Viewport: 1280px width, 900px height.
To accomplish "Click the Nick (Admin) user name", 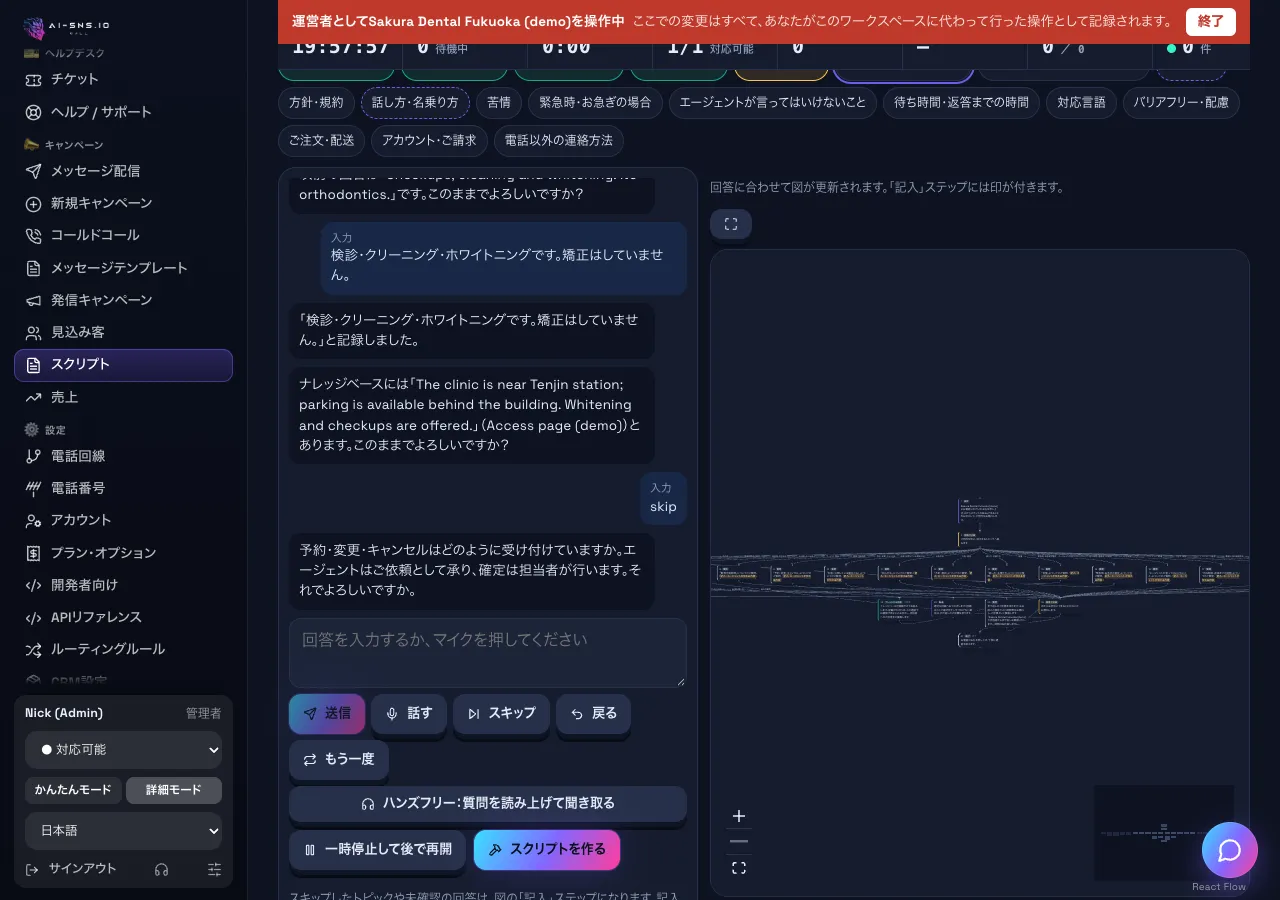I will point(64,713).
